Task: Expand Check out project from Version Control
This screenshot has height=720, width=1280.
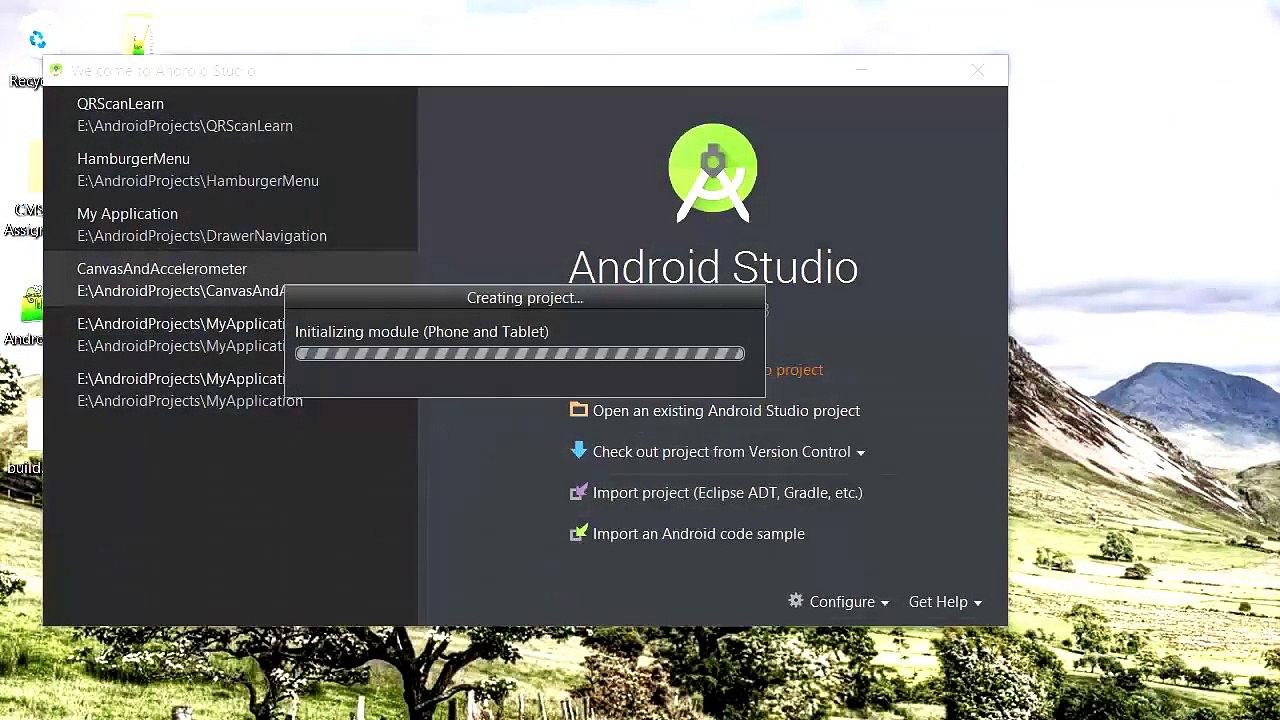Action: (x=718, y=452)
